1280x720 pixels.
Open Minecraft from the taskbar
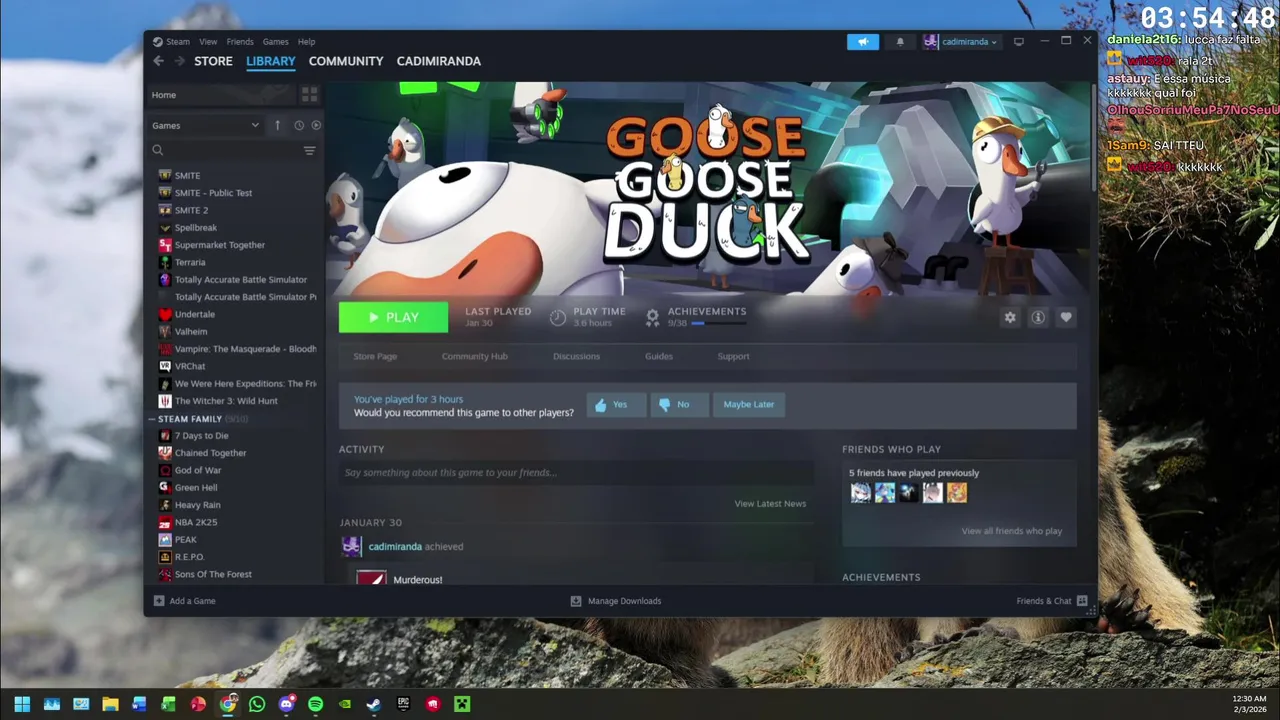(462, 704)
